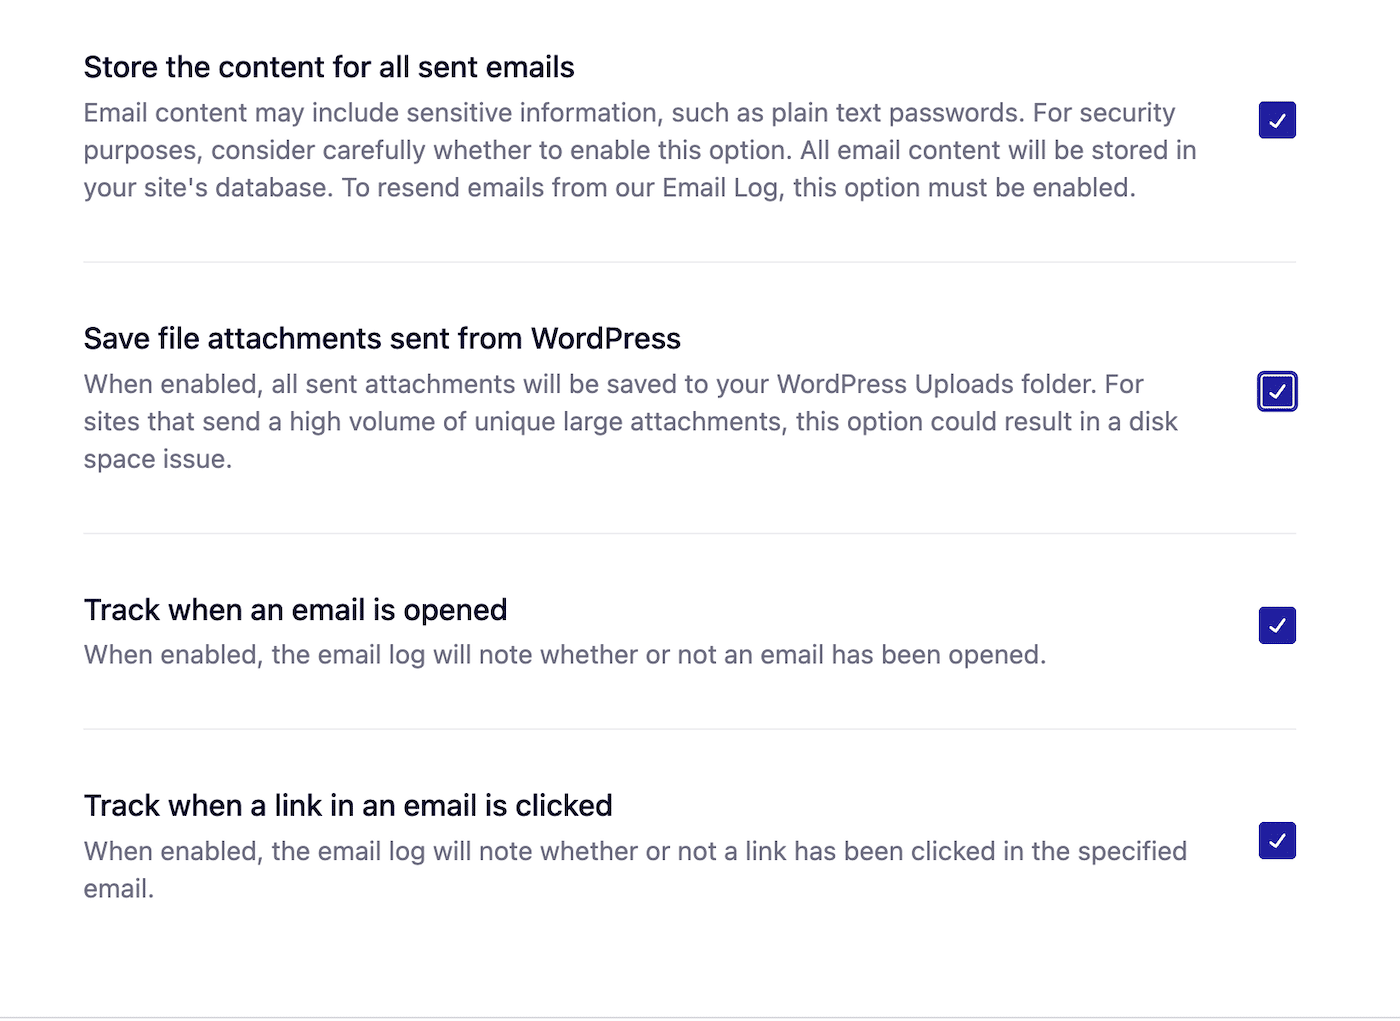Click the heading 'Store the content for all sent emails'
Viewport: 1400px width, 1021px height.
329,66
